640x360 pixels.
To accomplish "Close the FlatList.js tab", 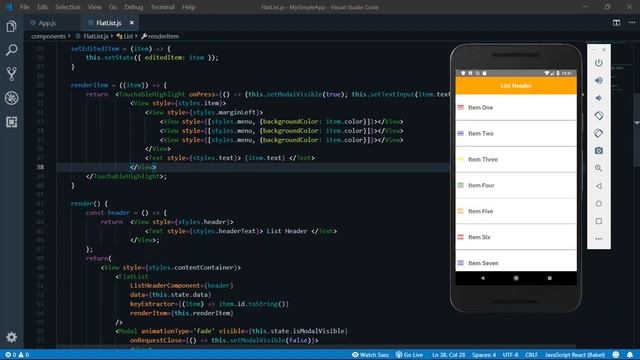I will tap(131, 23).
